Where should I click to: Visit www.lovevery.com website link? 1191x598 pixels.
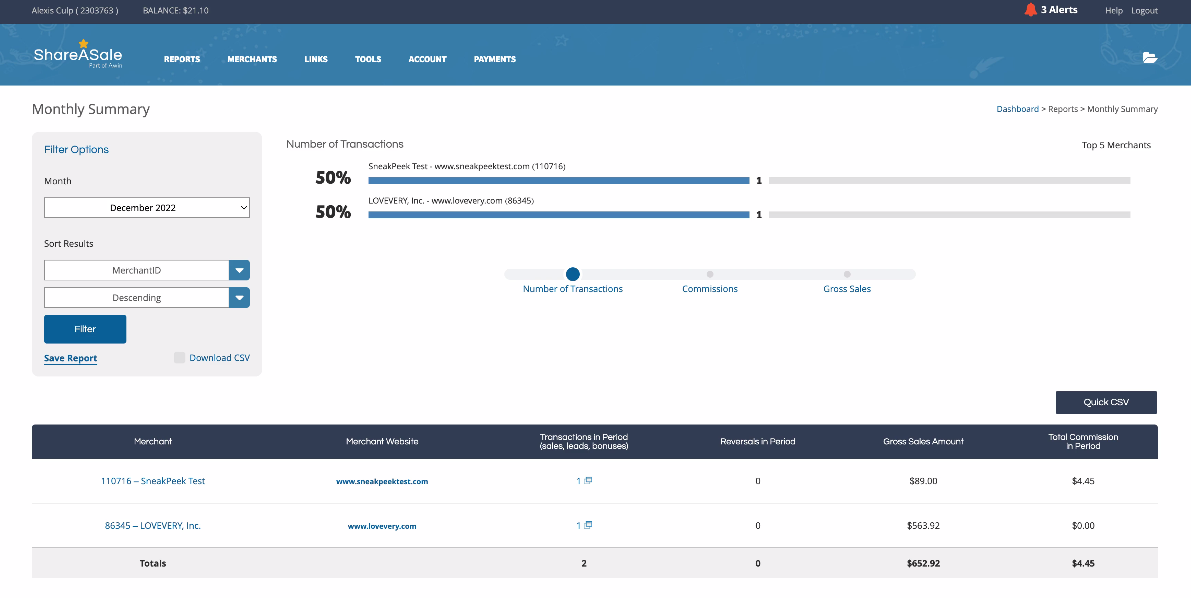click(382, 526)
